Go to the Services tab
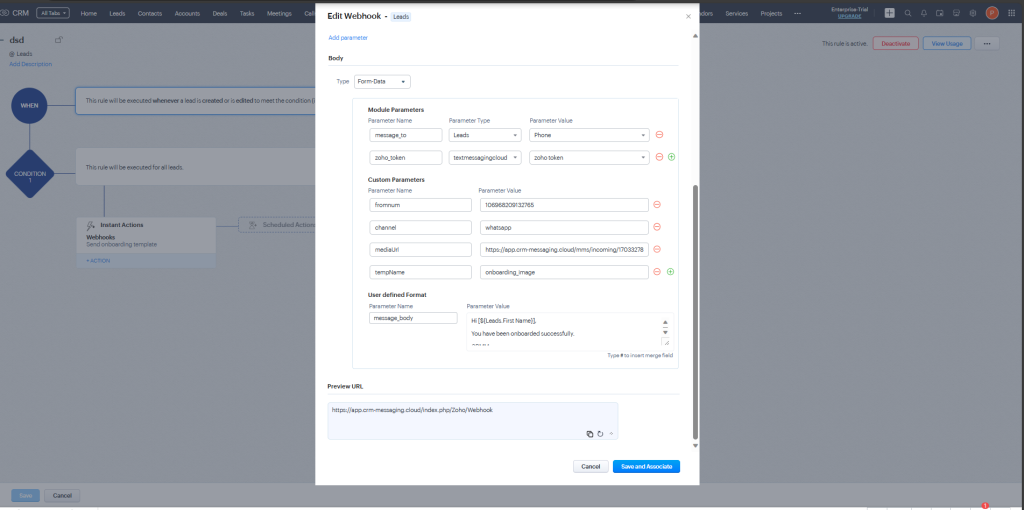The width and height of the screenshot is (1024, 510). [737, 13]
